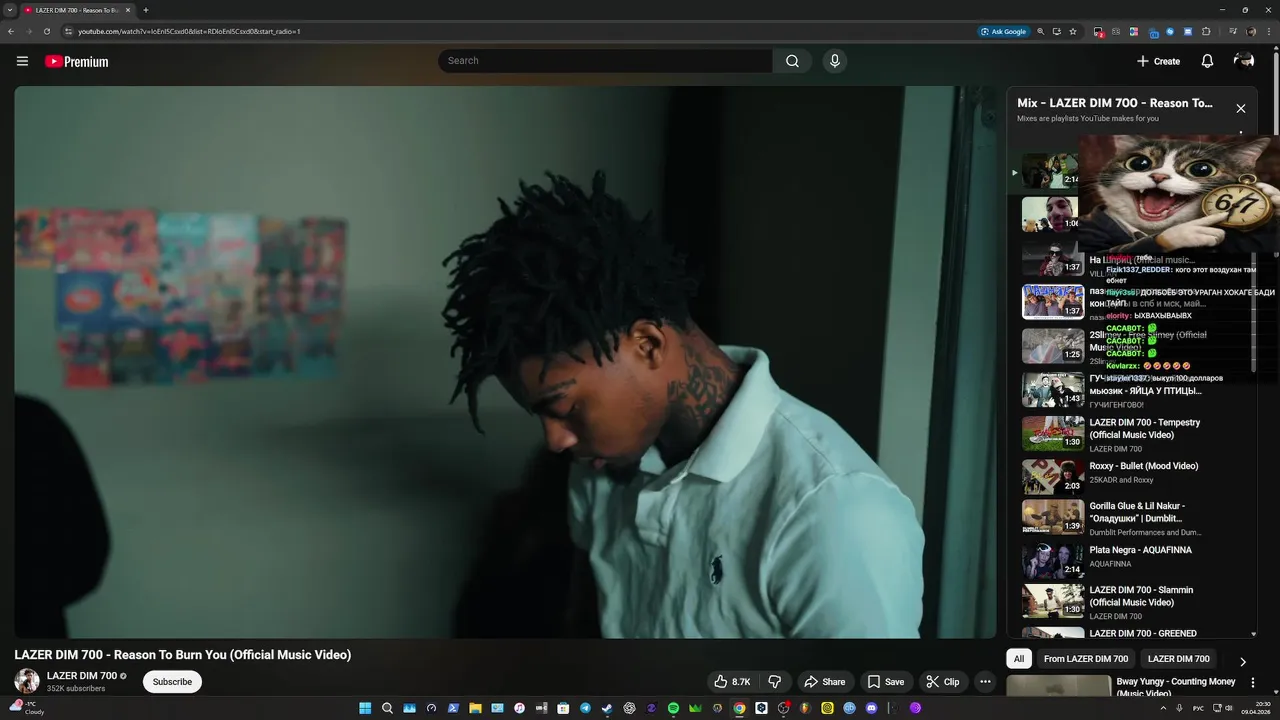Select the All filter chip
The image size is (1280, 720).
[x=1019, y=659]
